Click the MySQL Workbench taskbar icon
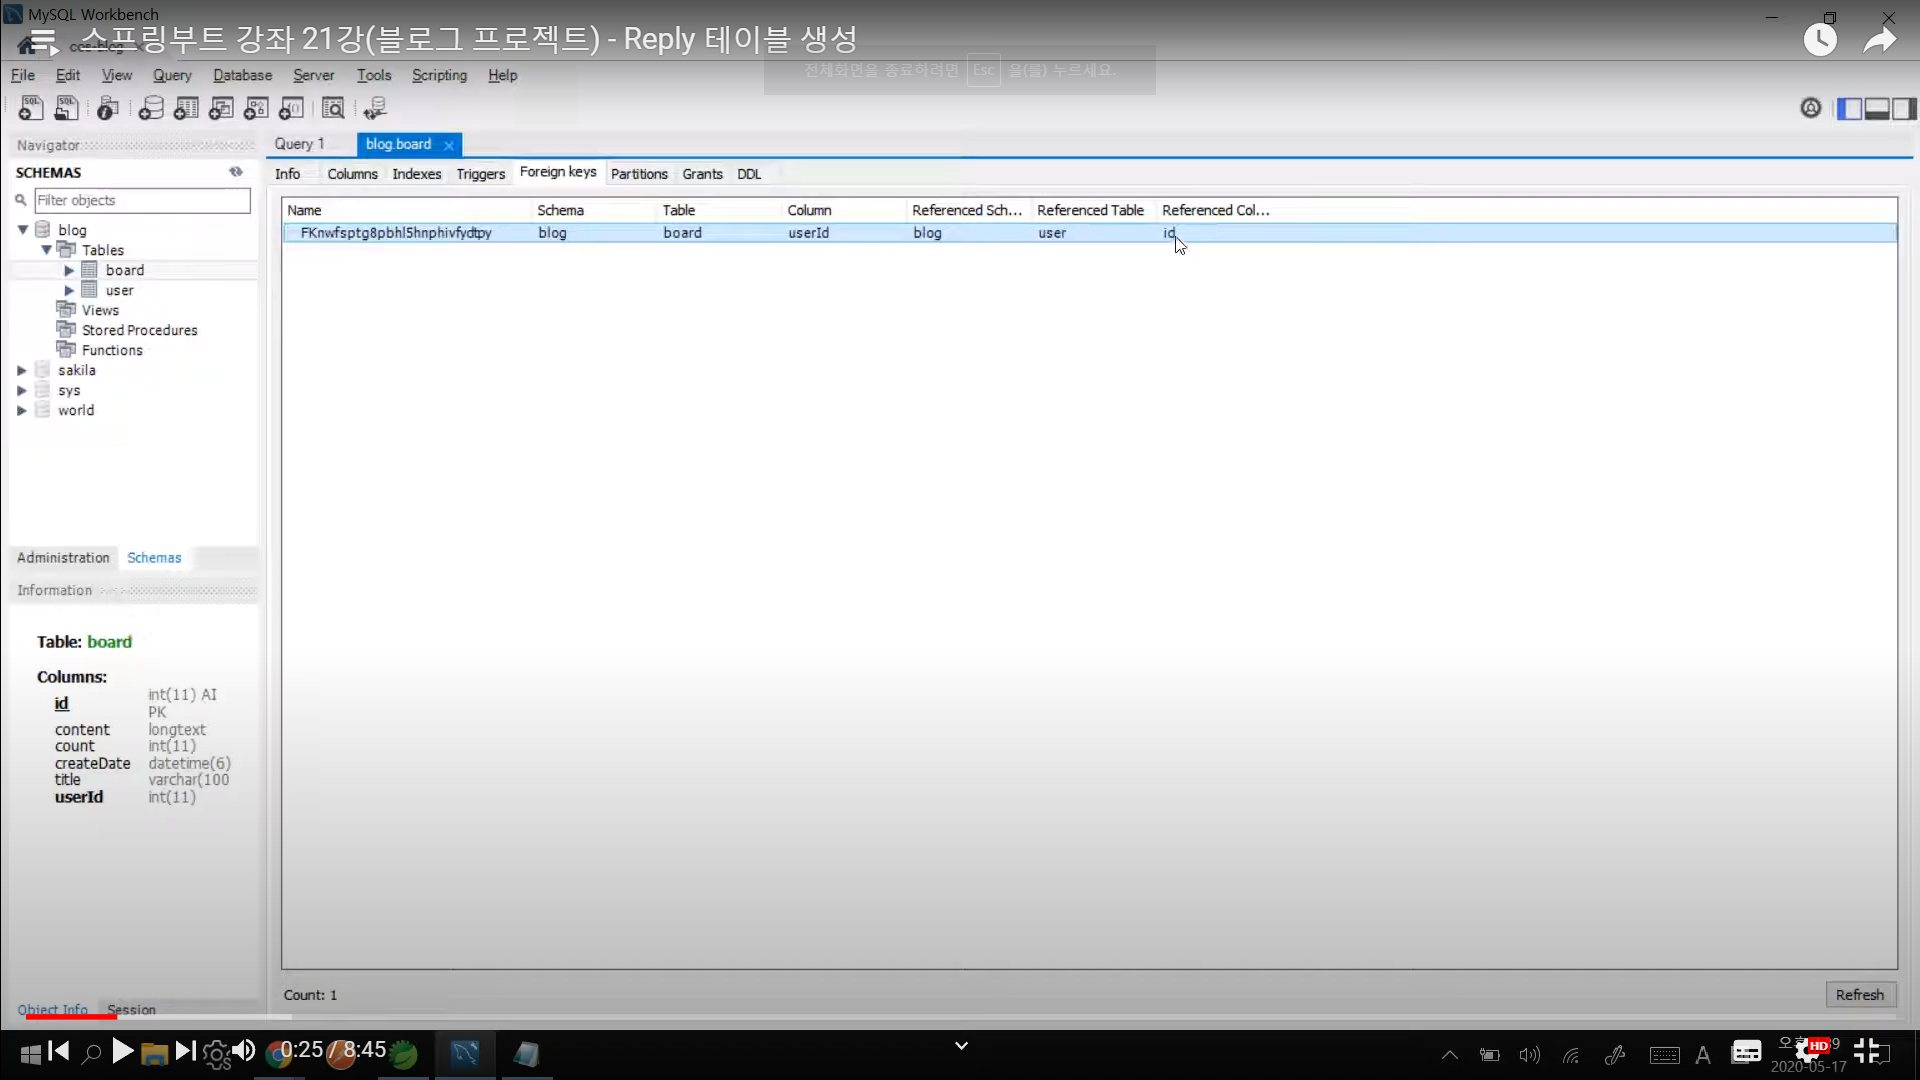The width and height of the screenshot is (1920, 1080). 465,1053
